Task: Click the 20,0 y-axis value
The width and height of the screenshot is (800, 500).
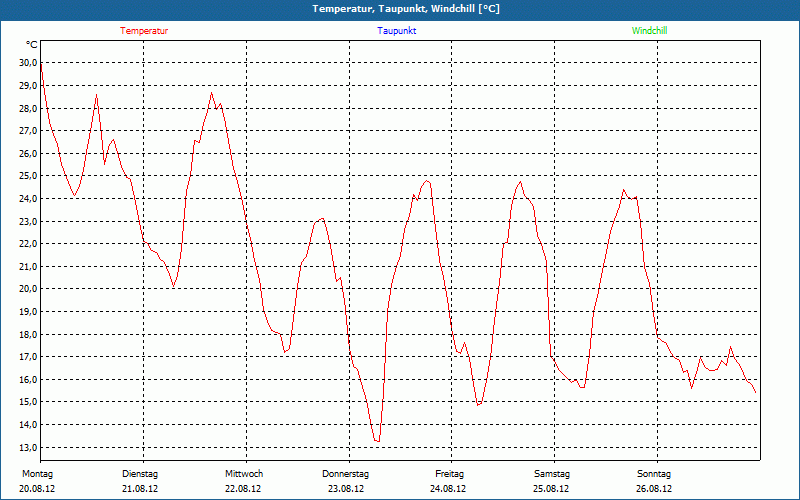Action: [28, 289]
